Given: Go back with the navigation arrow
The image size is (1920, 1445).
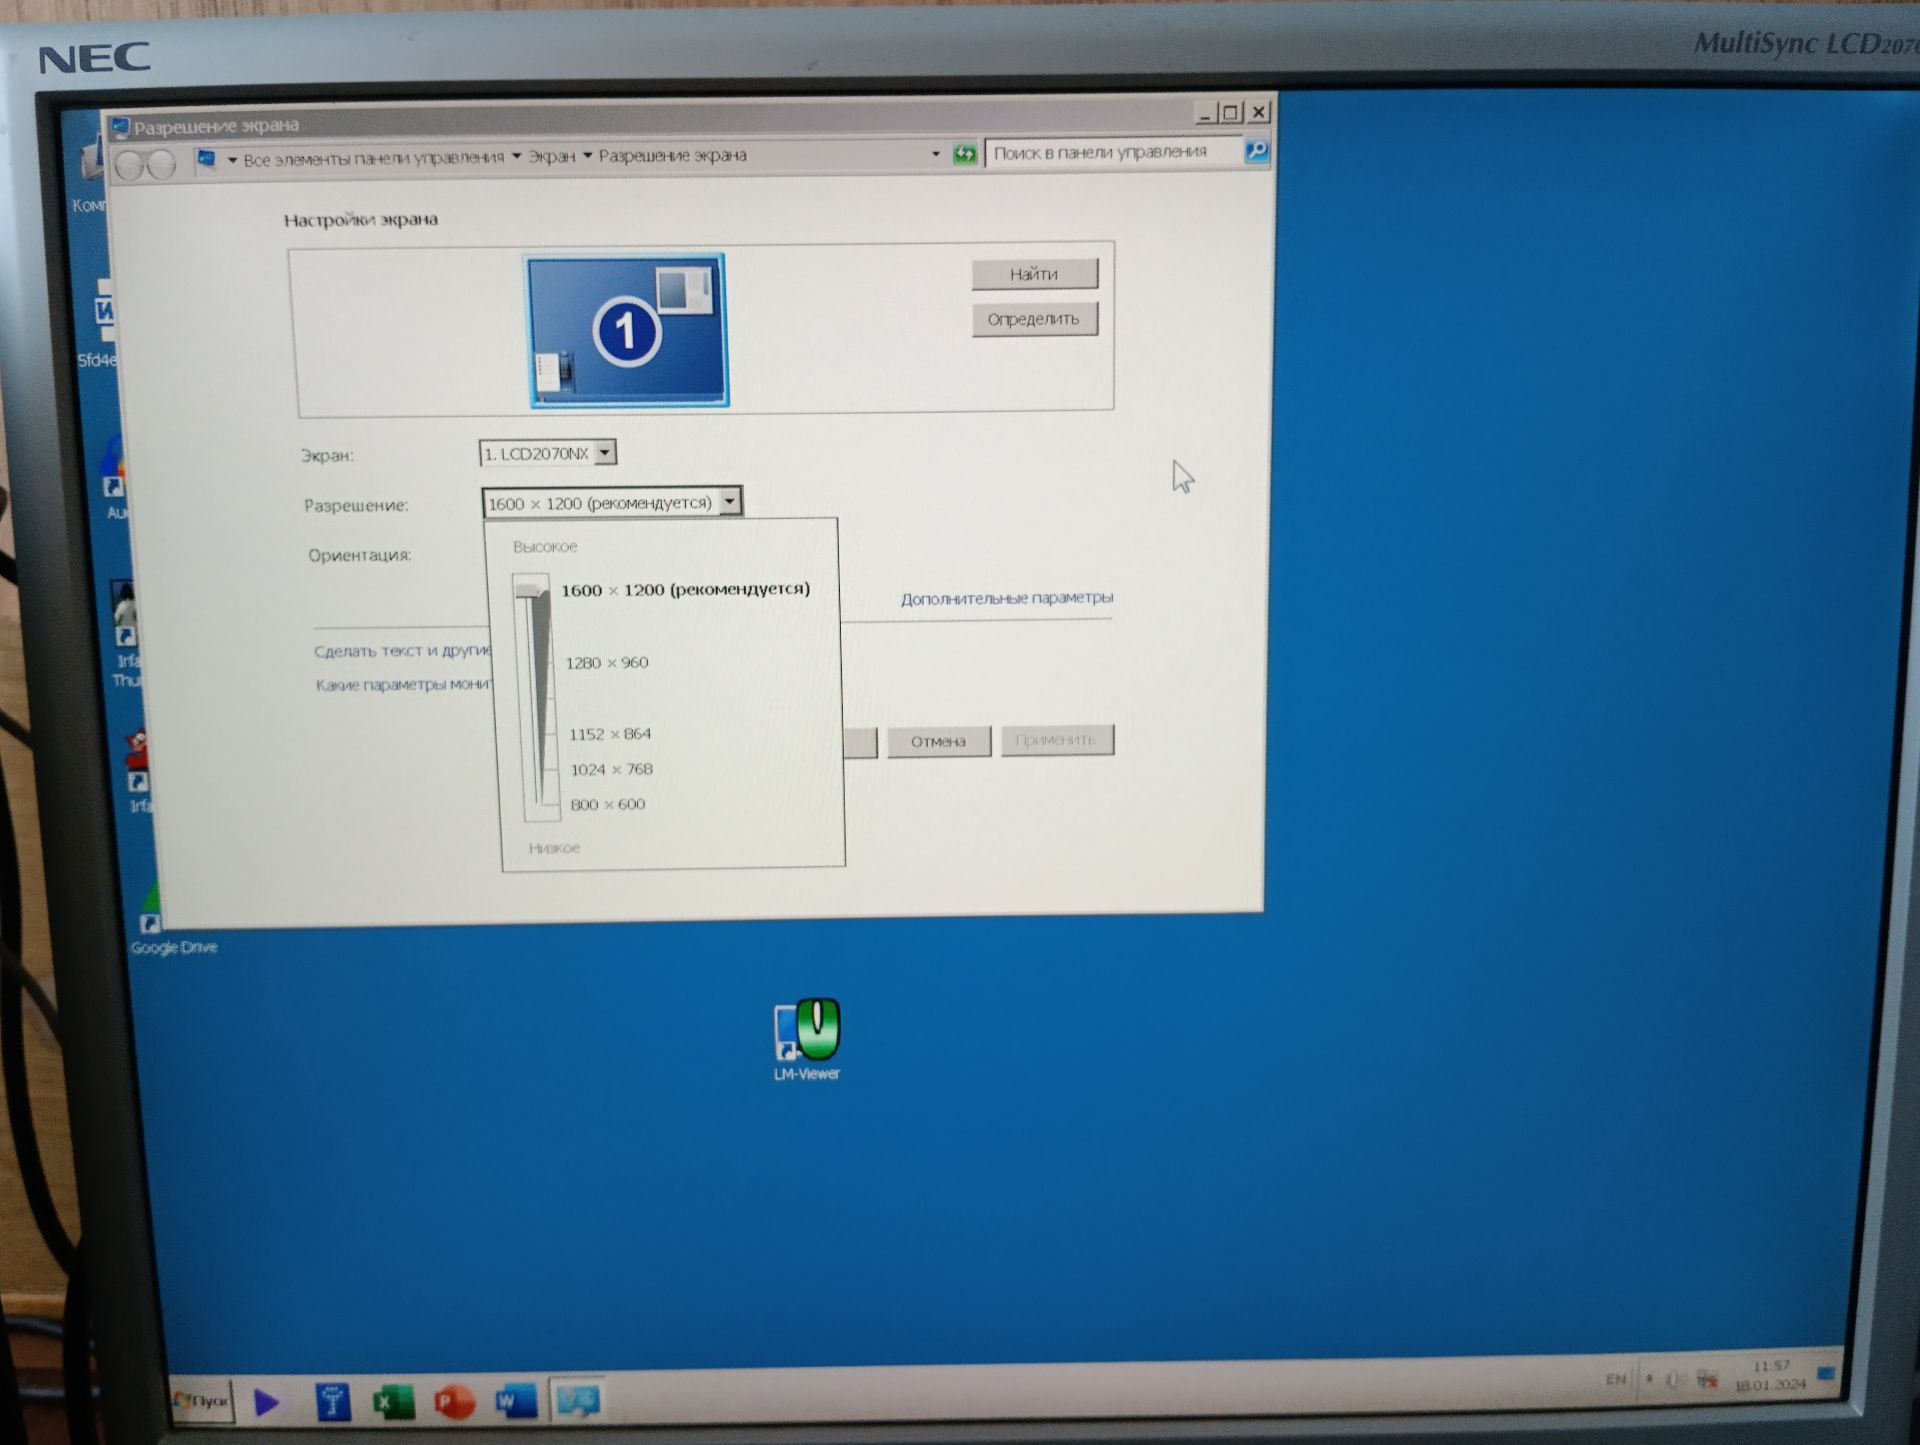Looking at the screenshot, I should point(130,165).
